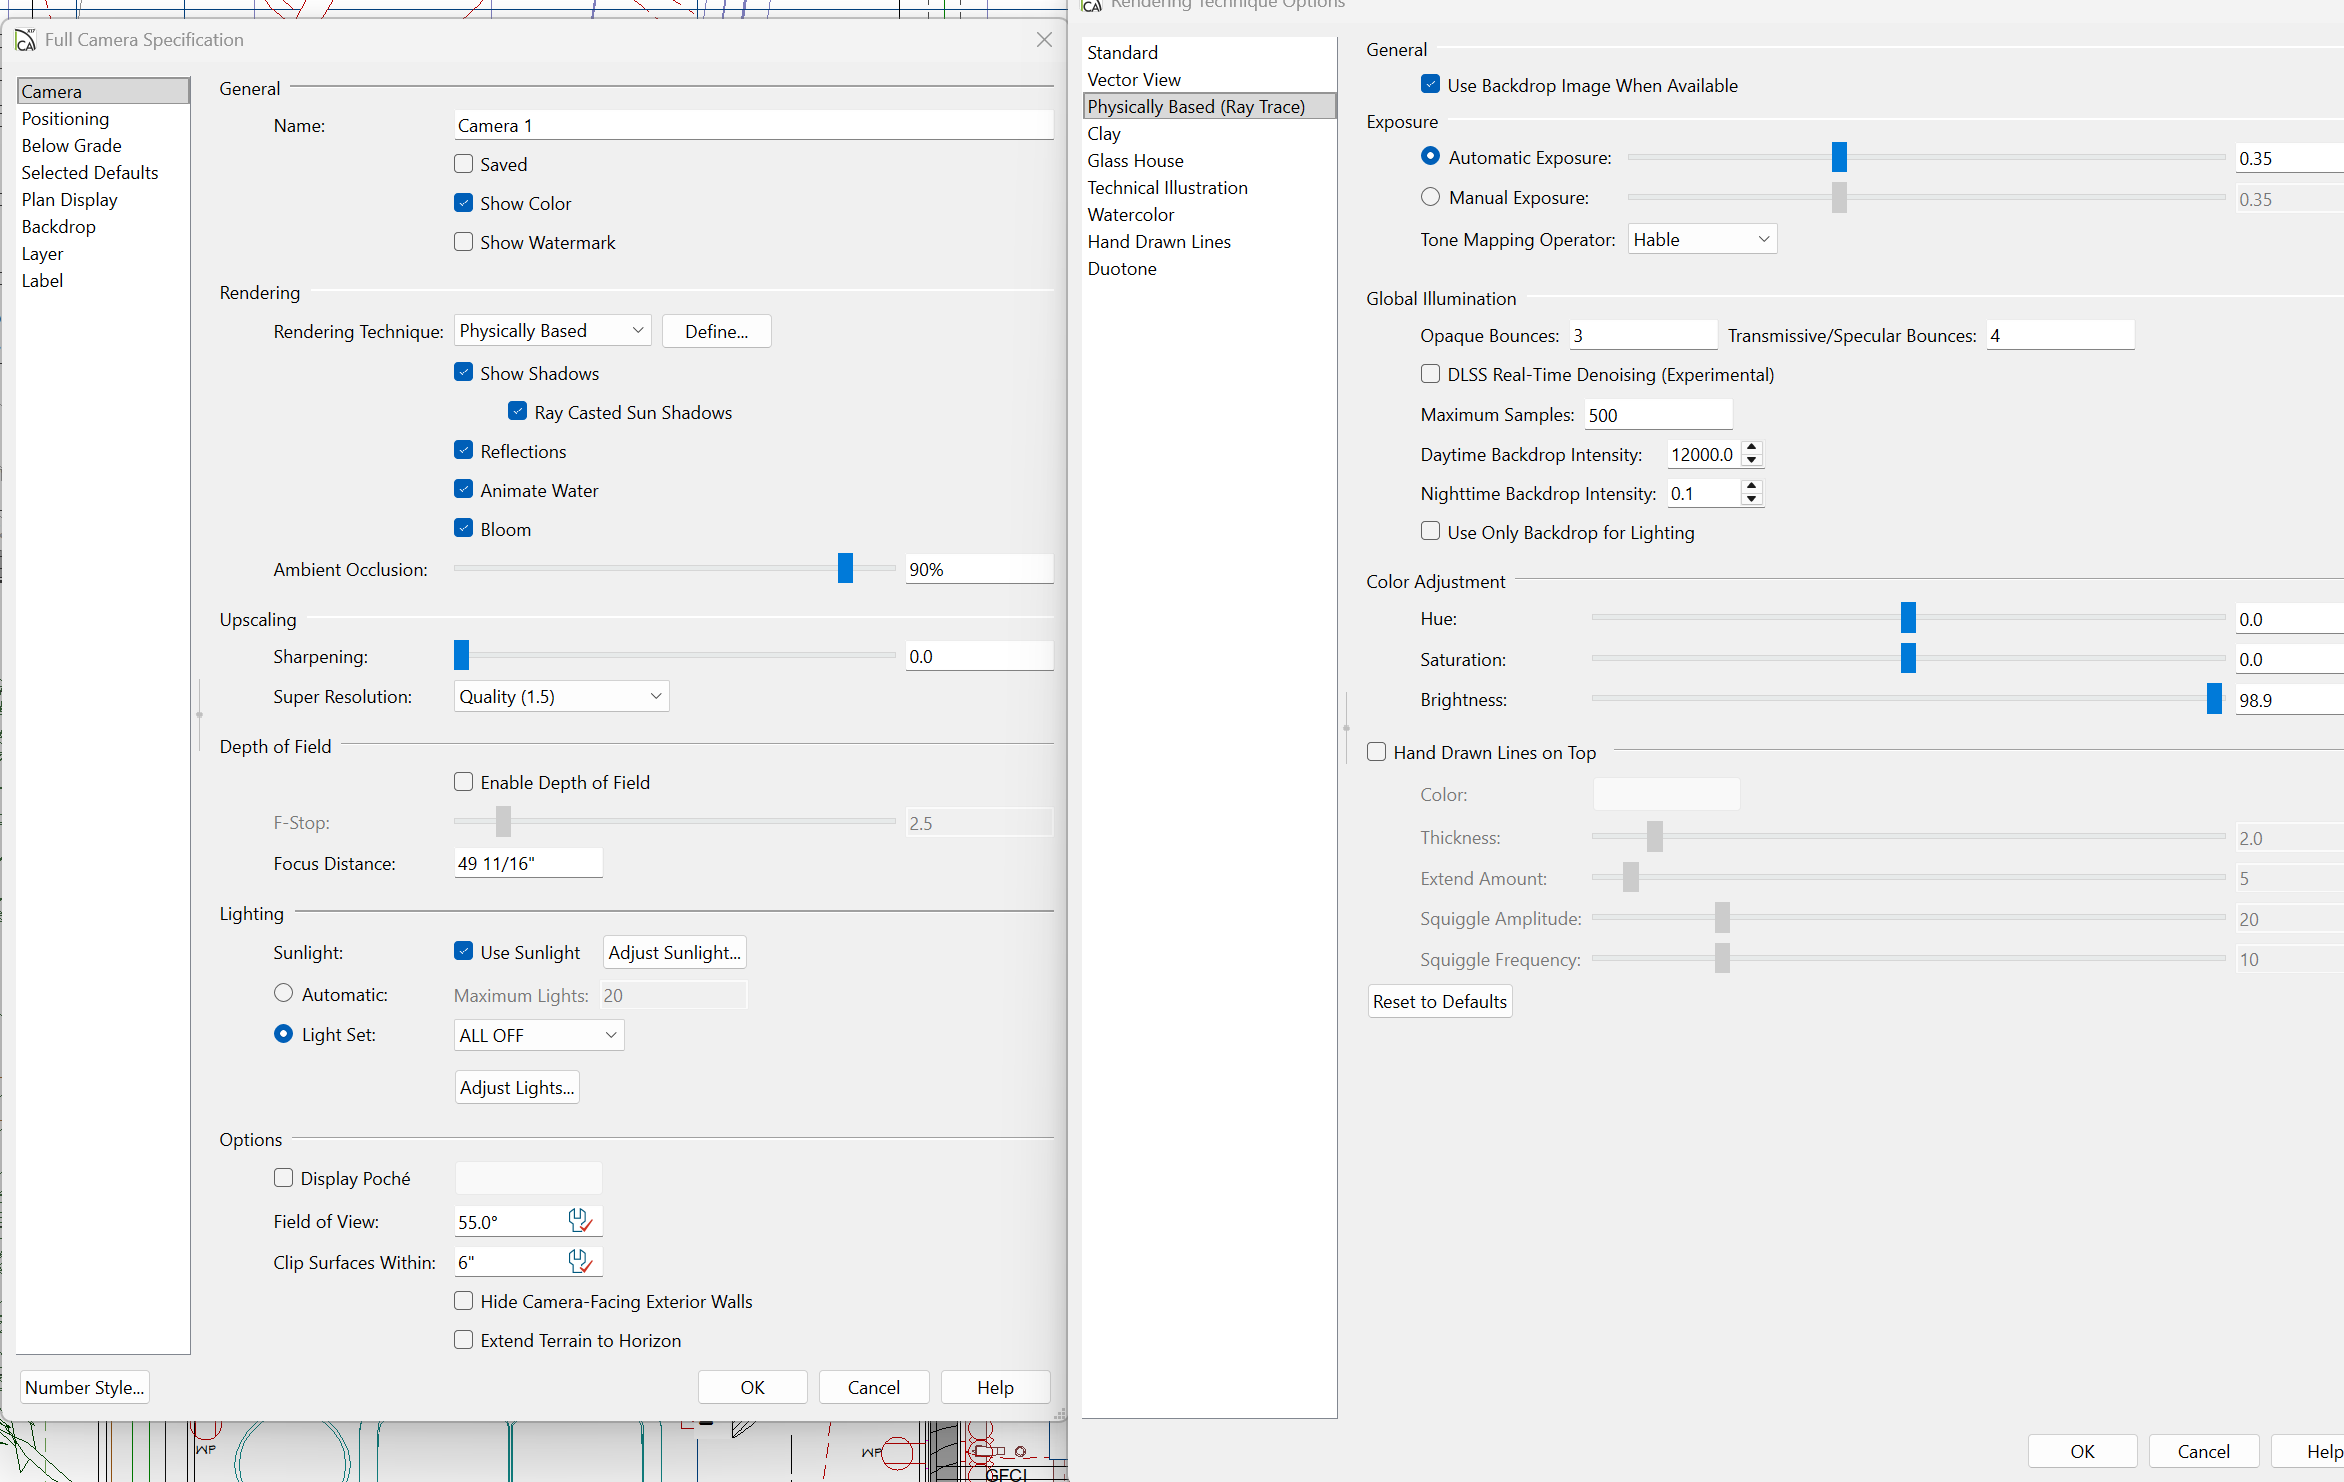Click the Maximum Samples input field
The height and width of the screenshot is (1482, 2344).
pos(1658,415)
